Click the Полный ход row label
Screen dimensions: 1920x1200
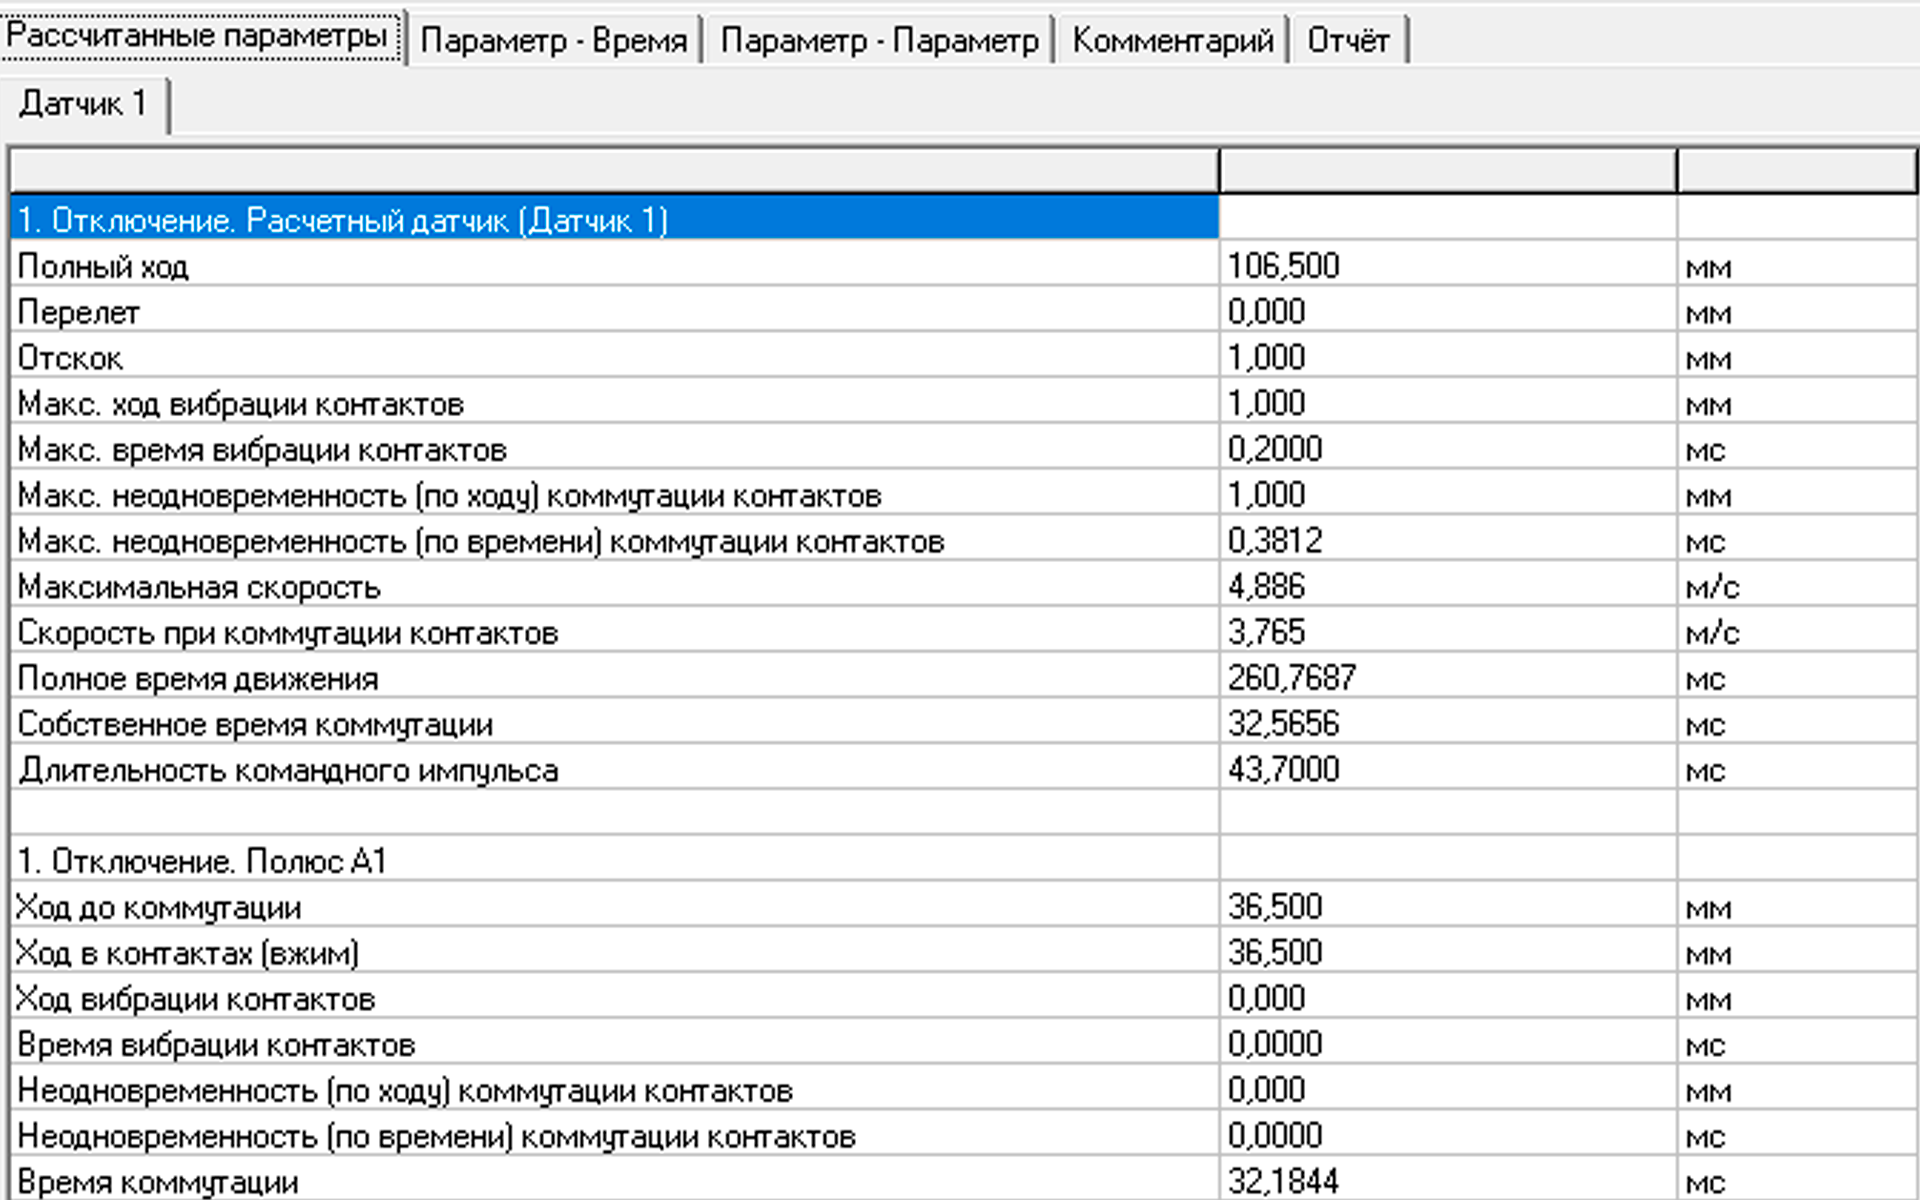(103, 266)
